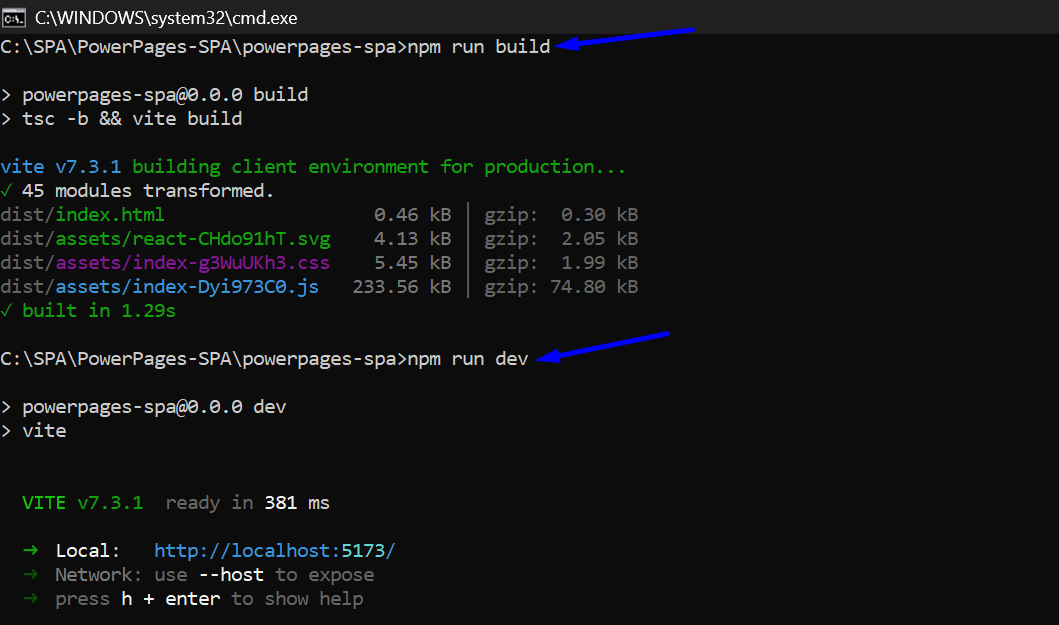Click the green arrow next to Local
Image resolution: width=1059 pixels, height=625 pixels.
(29, 551)
